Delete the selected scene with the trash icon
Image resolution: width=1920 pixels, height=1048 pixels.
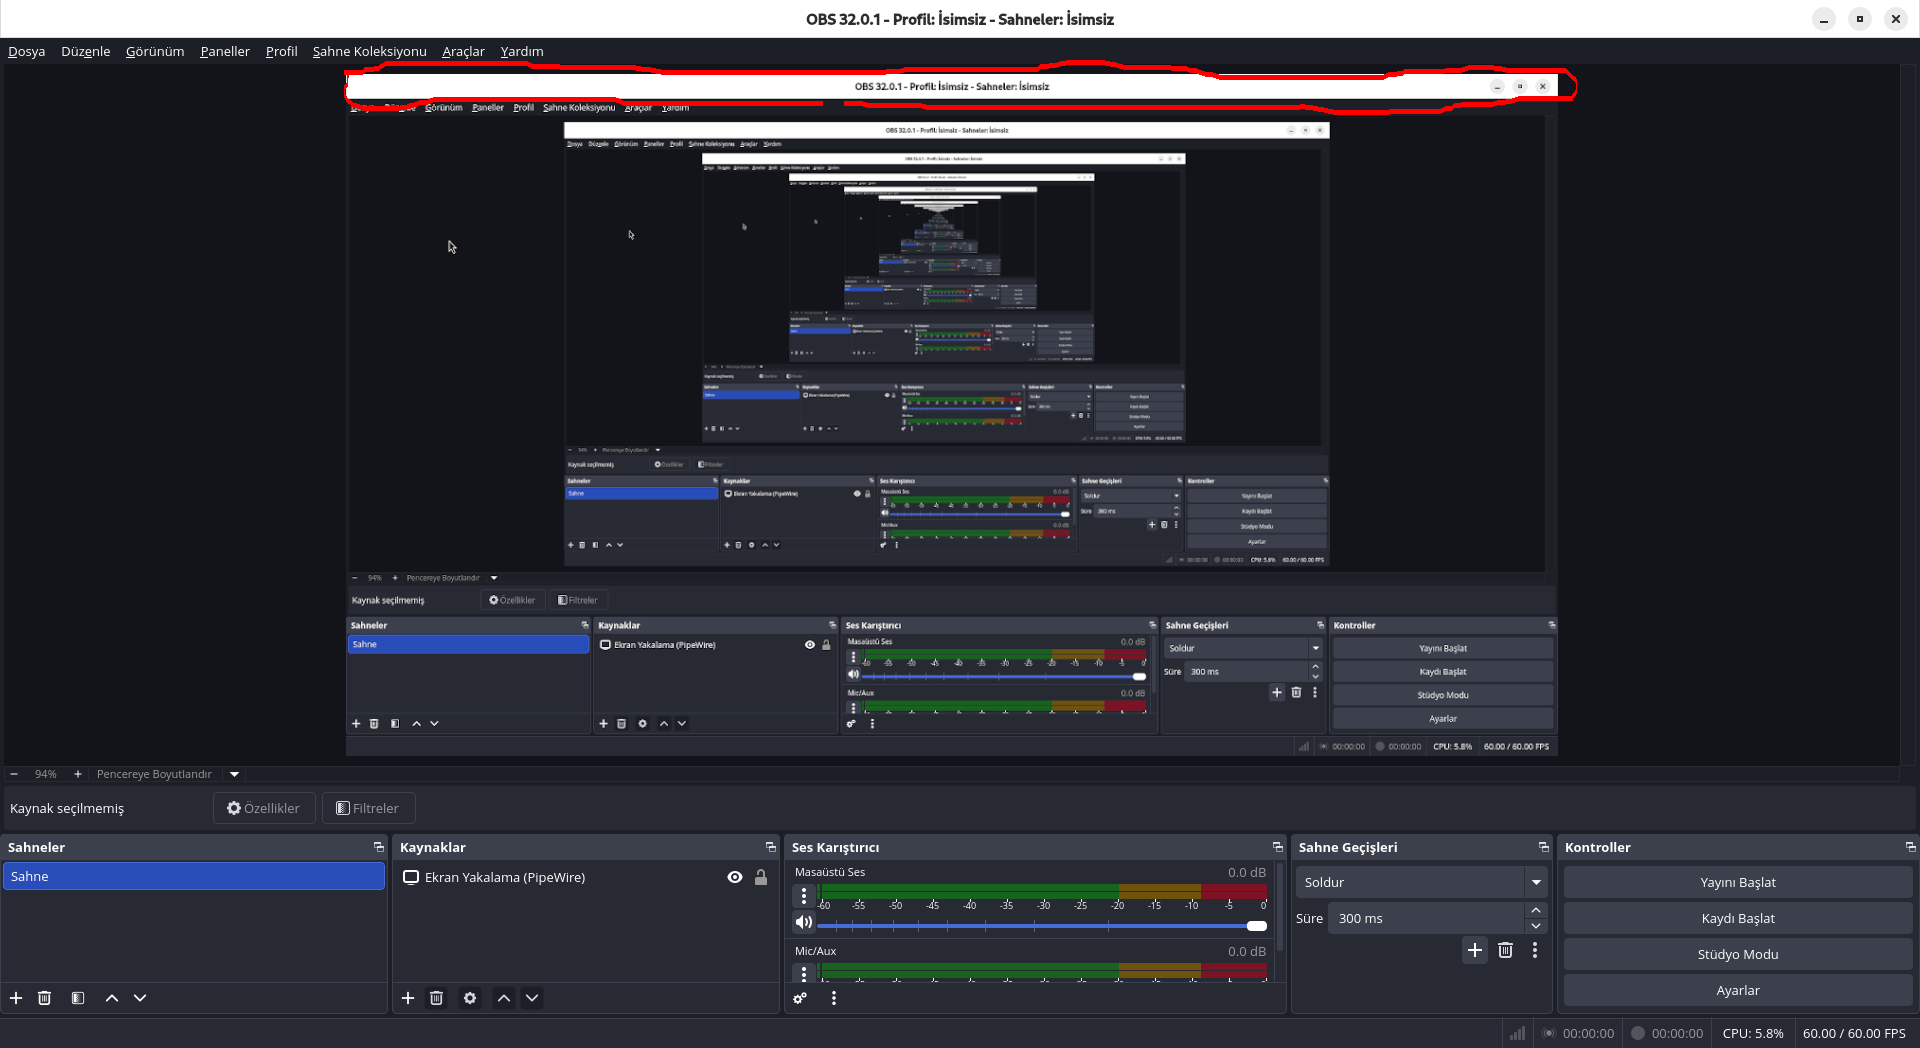coord(44,998)
